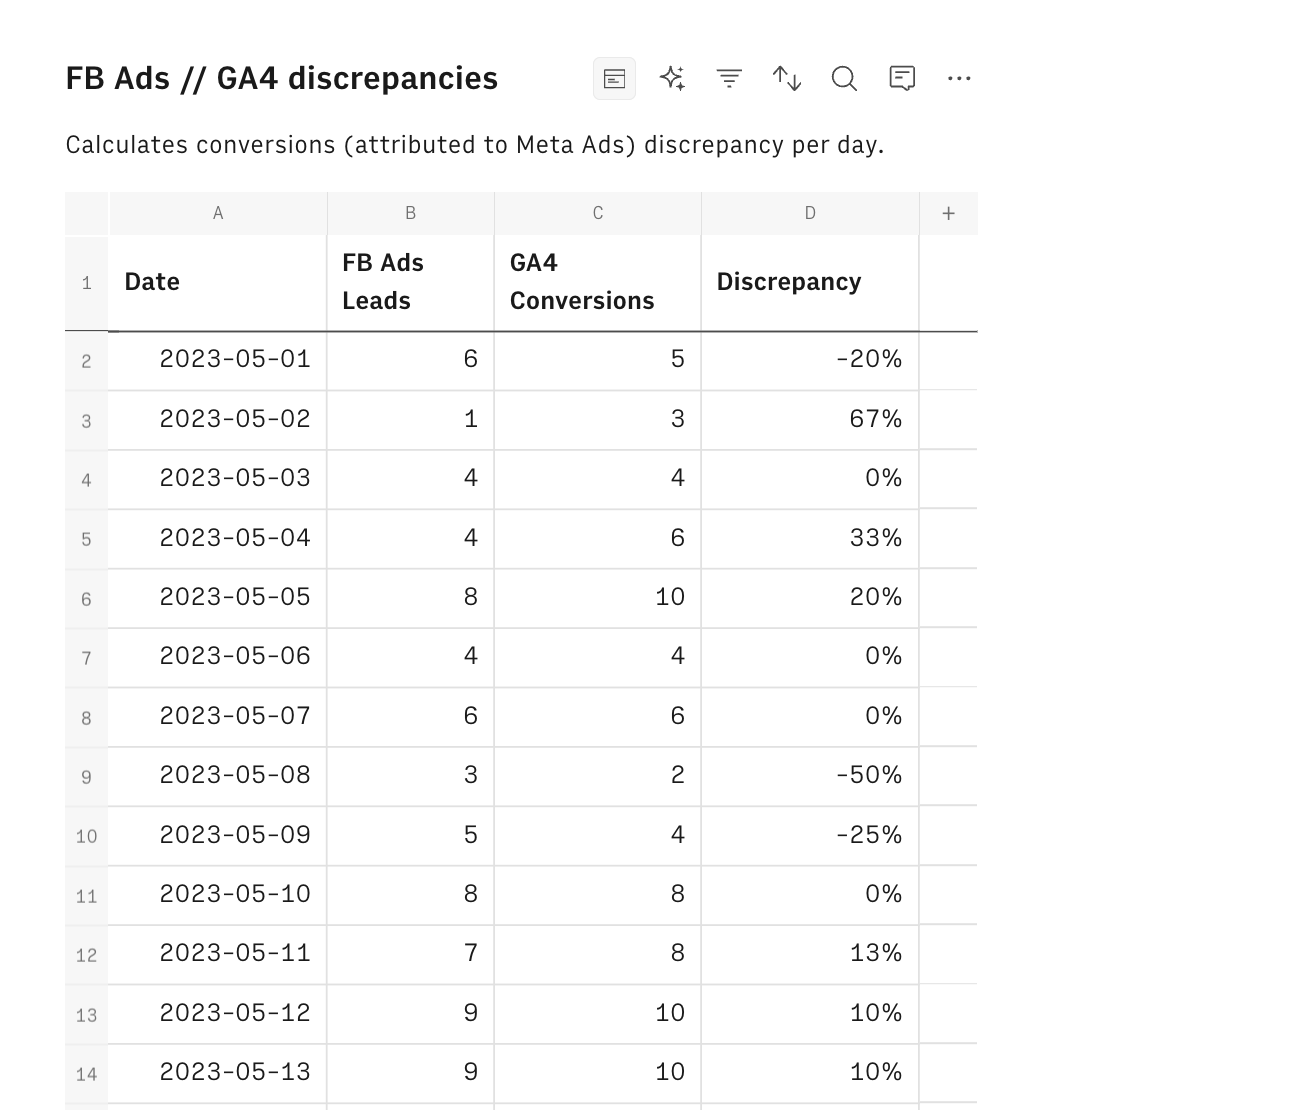This screenshot has height=1110, width=1290.
Task: Select the 2023-05-10 date cell
Action: coord(218,895)
